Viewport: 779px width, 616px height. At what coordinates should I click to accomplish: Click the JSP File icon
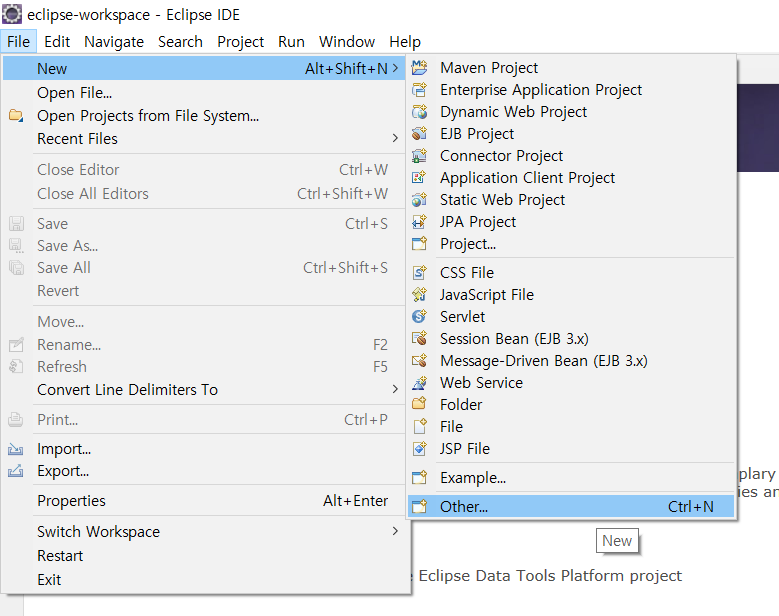[x=419, y=449]
